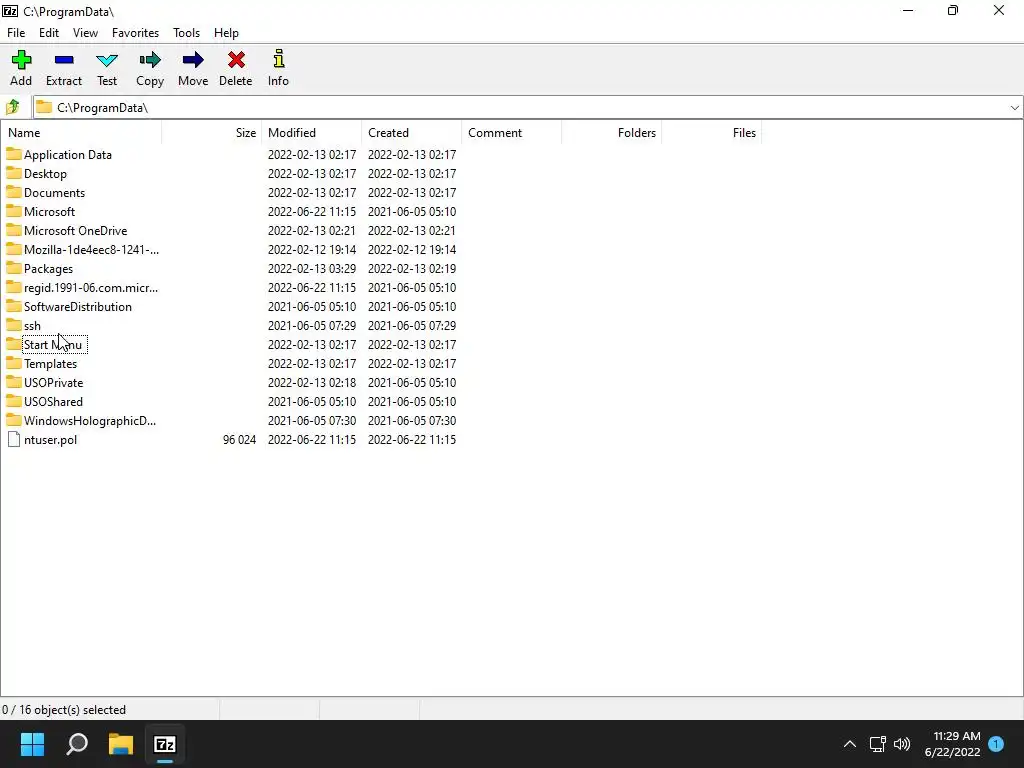Select the ssh folder icon
The height and width of the screenshot is (768, 1024).
pyautogui.click(x=14, y=325)
